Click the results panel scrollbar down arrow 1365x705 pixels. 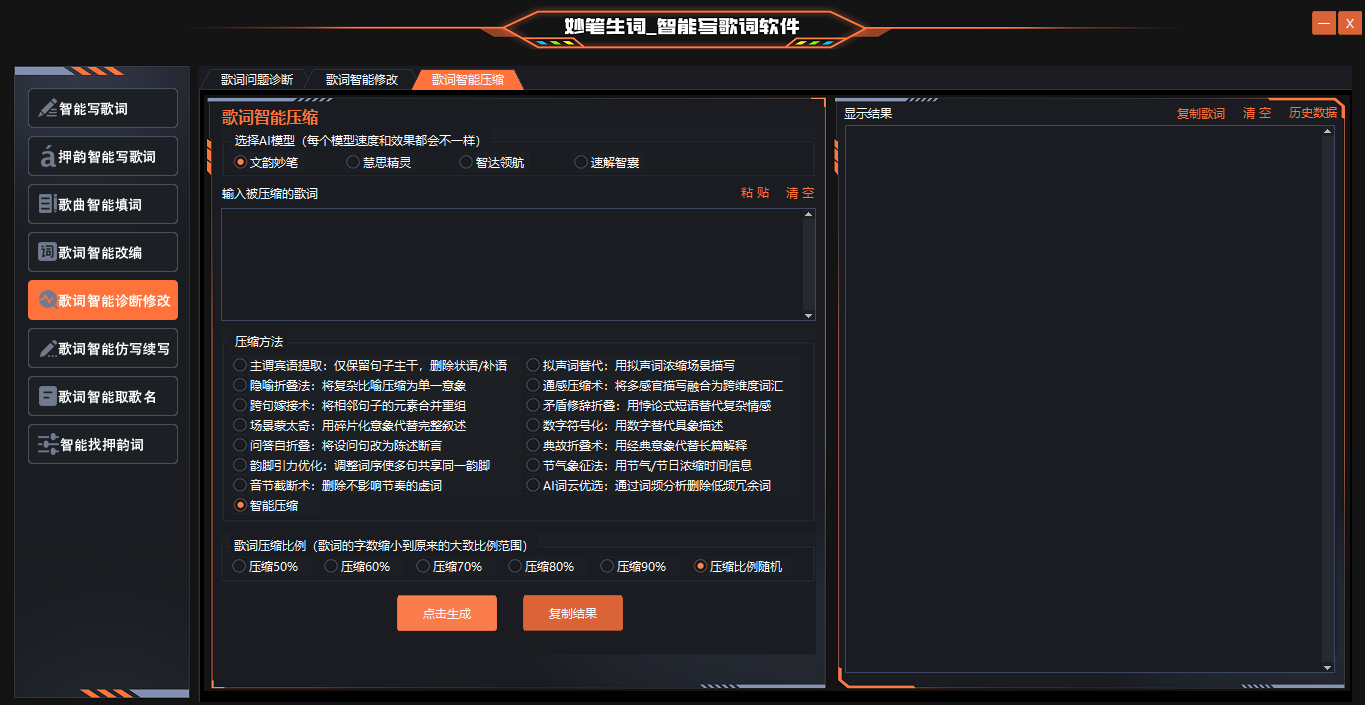point(1328,667)
